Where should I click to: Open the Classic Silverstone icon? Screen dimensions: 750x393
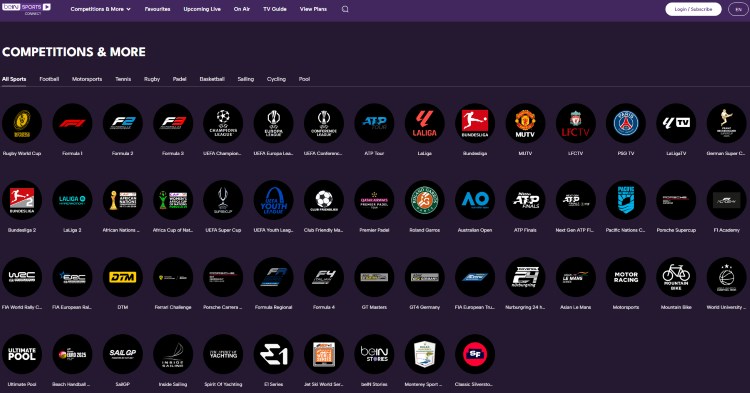coord(475,354)
